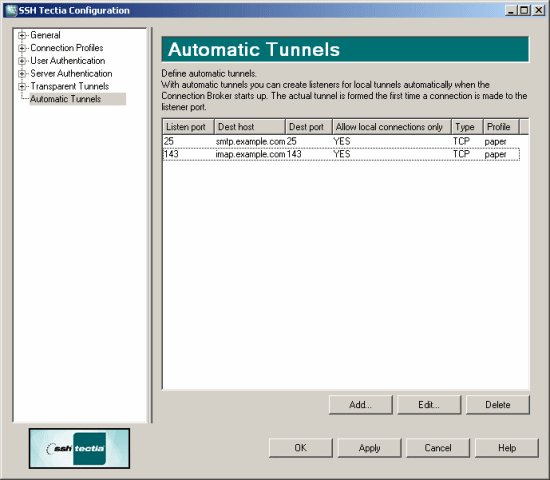Select the smtp.example.com tunnel row
The width and height of the screenshot is (550, 480).
(x=341, y=141)
